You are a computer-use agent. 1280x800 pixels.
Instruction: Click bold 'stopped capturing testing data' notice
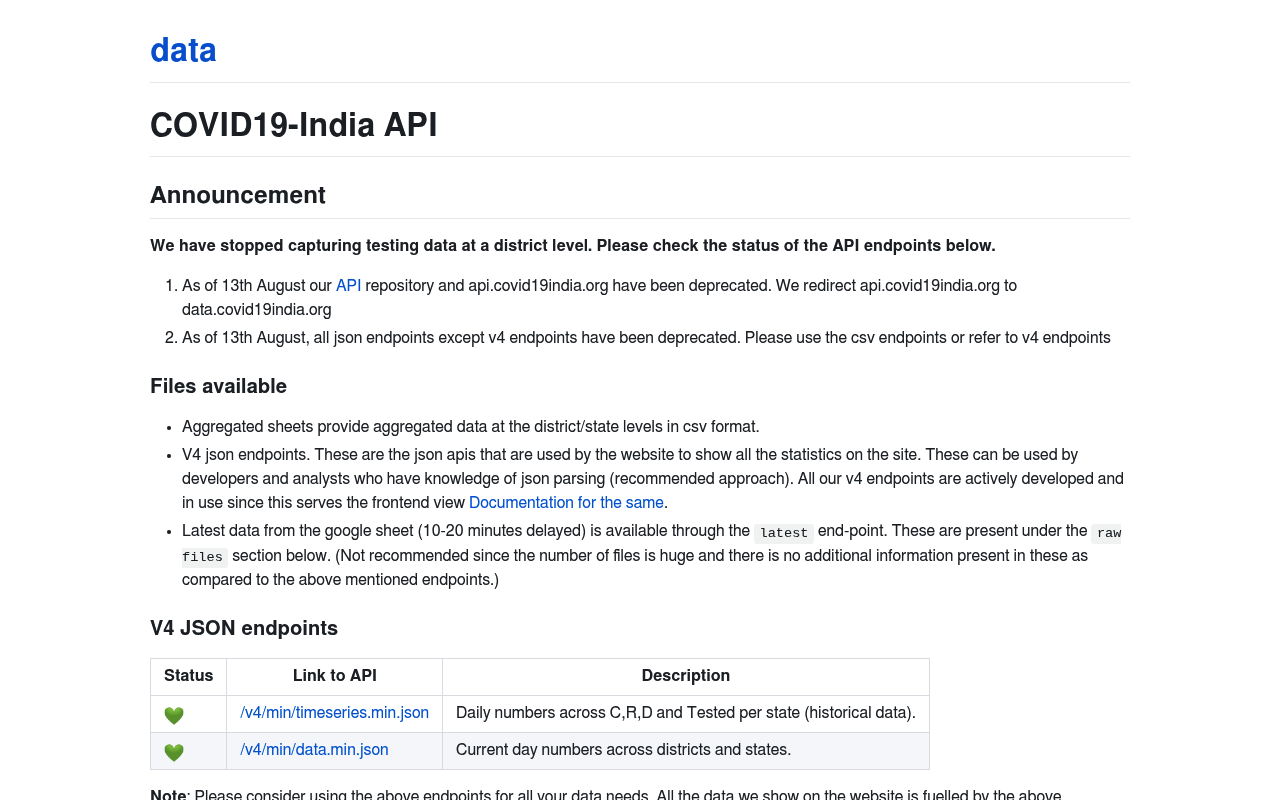(x=573, y=246)
